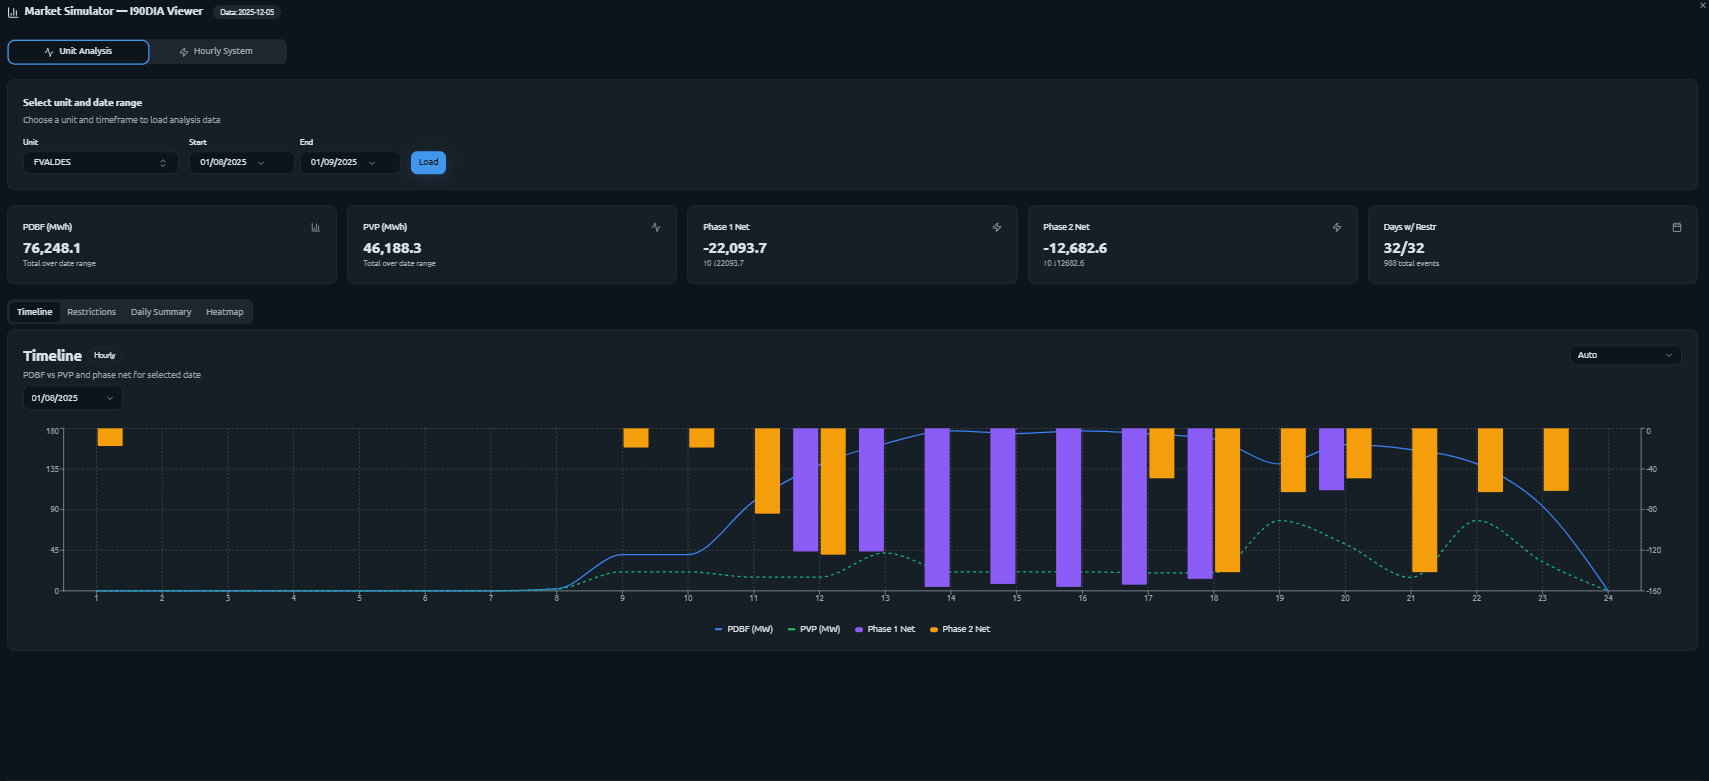Open the End date selector
This screenshot has width=1709, height=781.
point(350,162)
